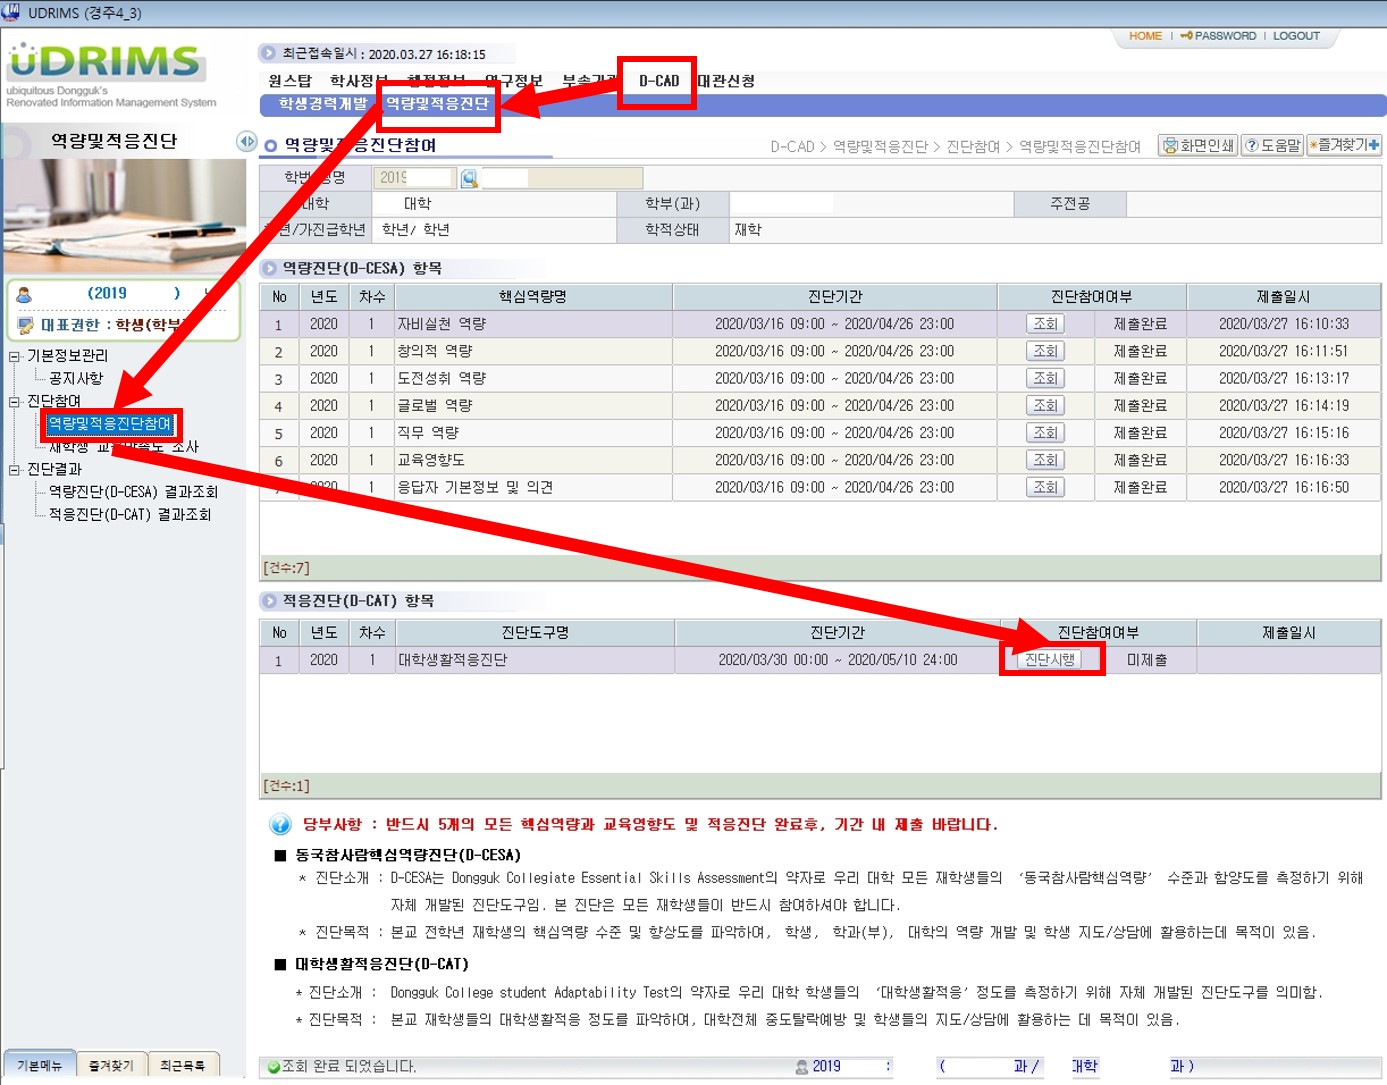The width and height of the screenshot is (1387, 1085).
Task: Collapse the 진단결과 tree node
Action: click(x=15, y=470)
